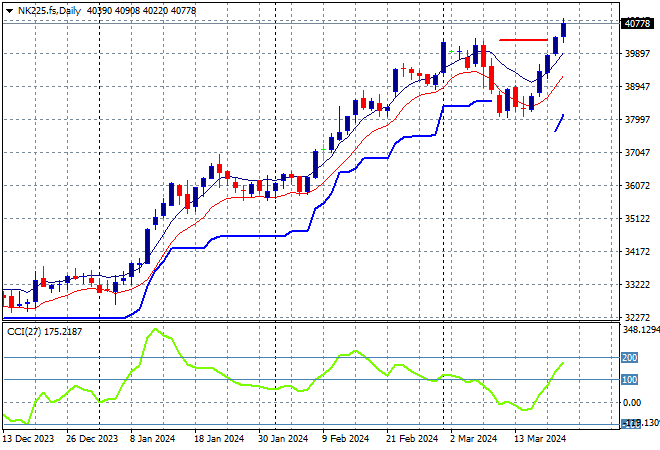
Task: Click the 37047 price axis label
Action: tap(636, 153)
